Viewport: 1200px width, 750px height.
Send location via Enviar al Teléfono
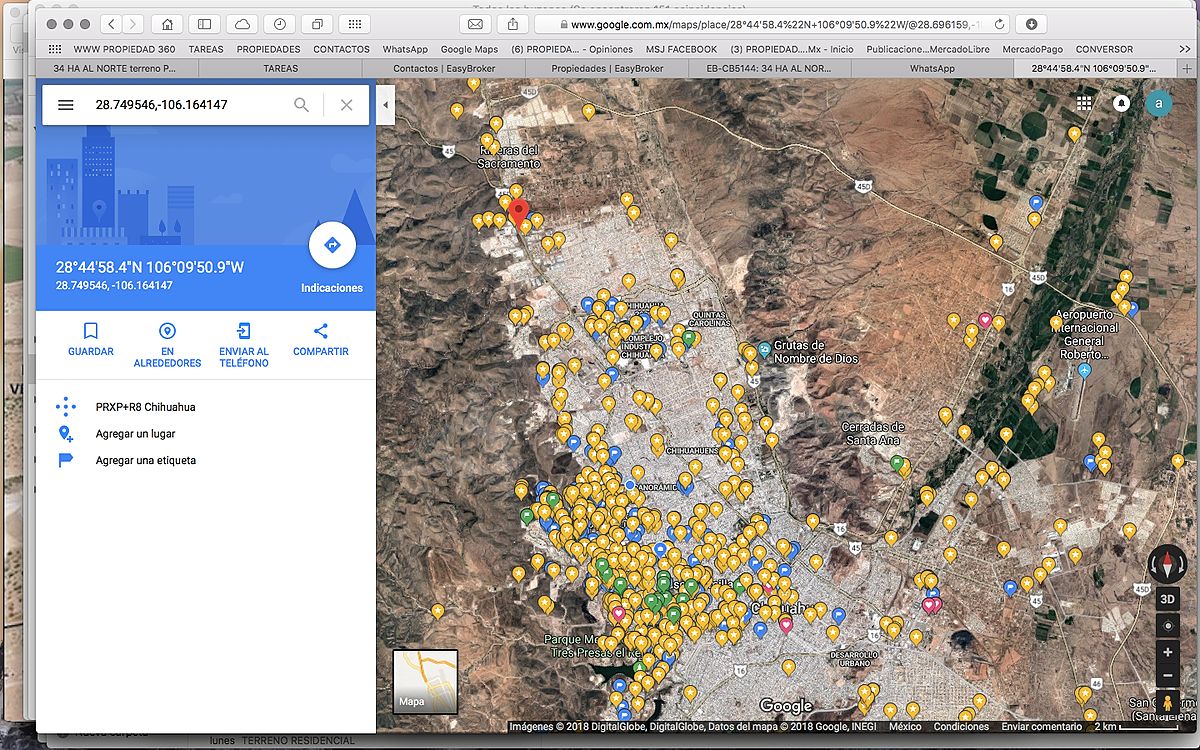[244, 339]
